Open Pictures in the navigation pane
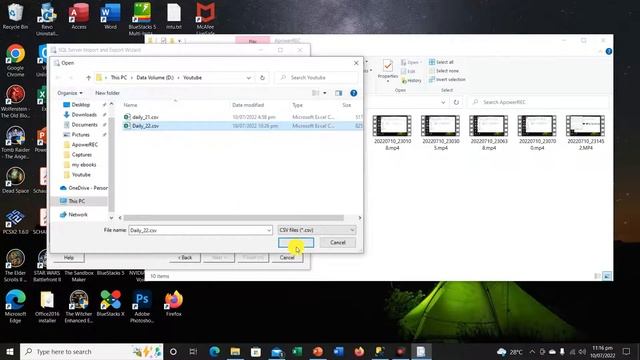640x360 pixels. click(x=80, y=135)
